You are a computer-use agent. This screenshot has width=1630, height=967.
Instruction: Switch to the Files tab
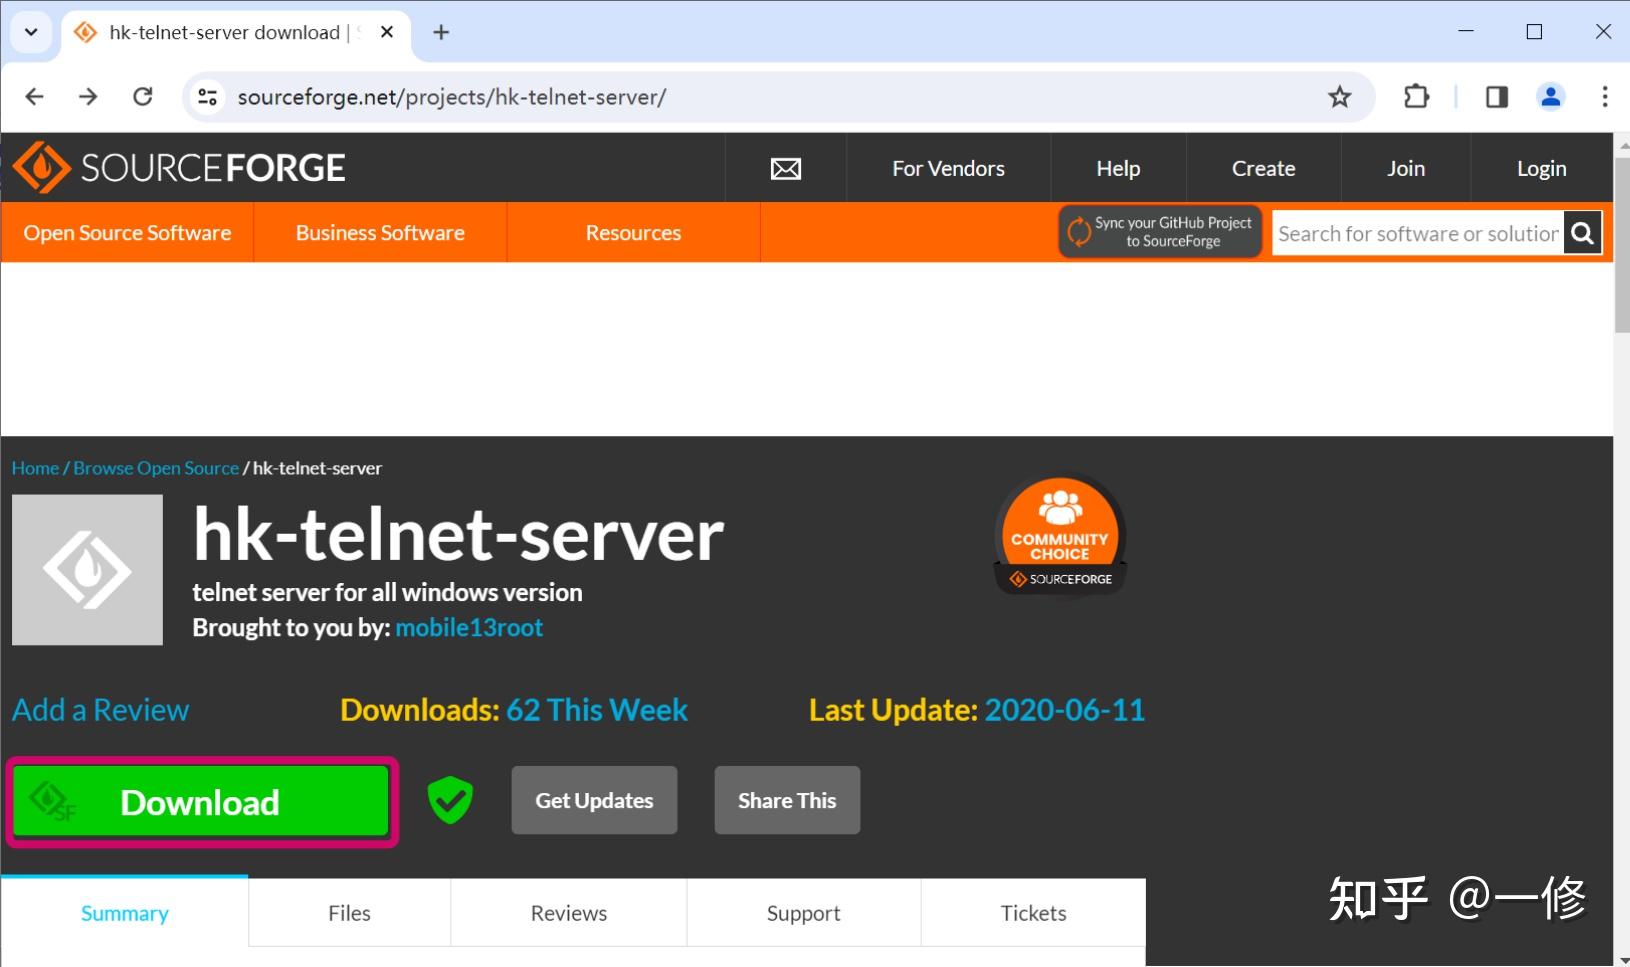point(348,912)
